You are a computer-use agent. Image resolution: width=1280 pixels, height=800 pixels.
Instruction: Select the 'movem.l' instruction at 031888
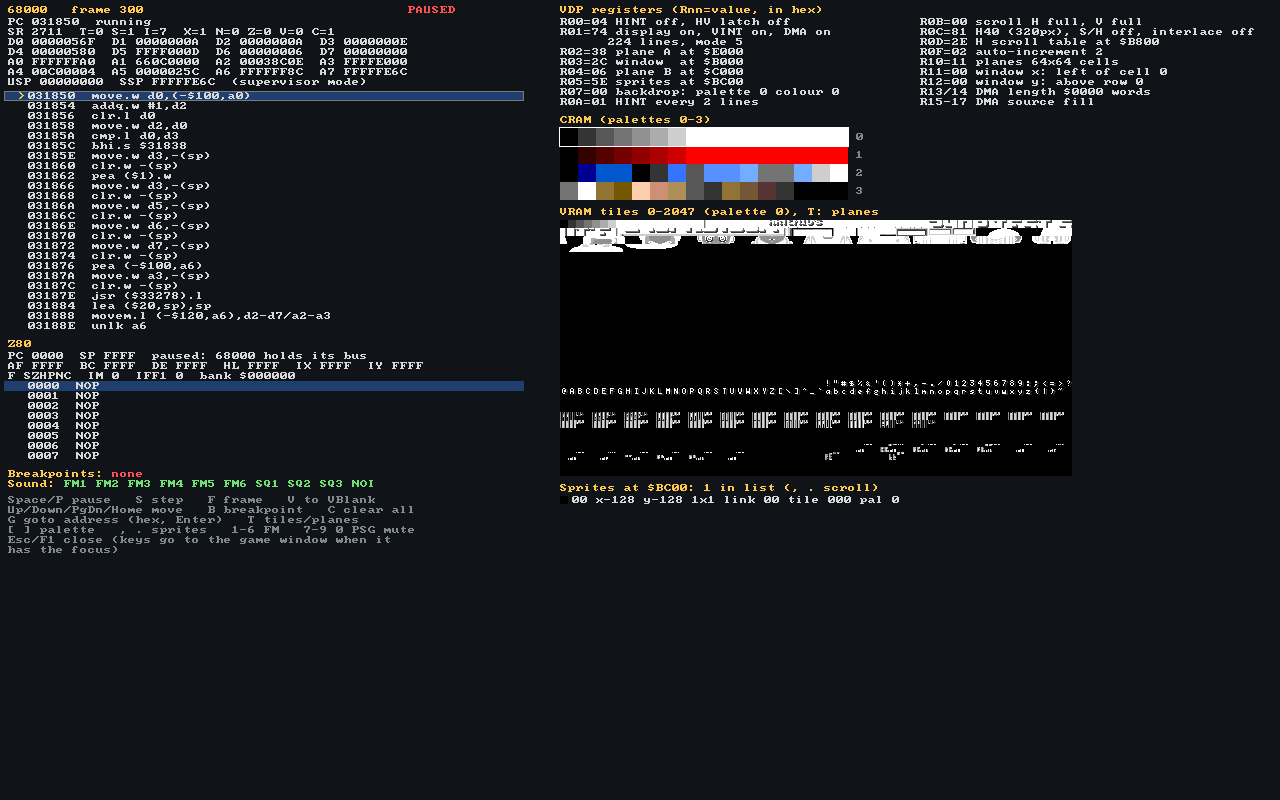pos(179,316)
